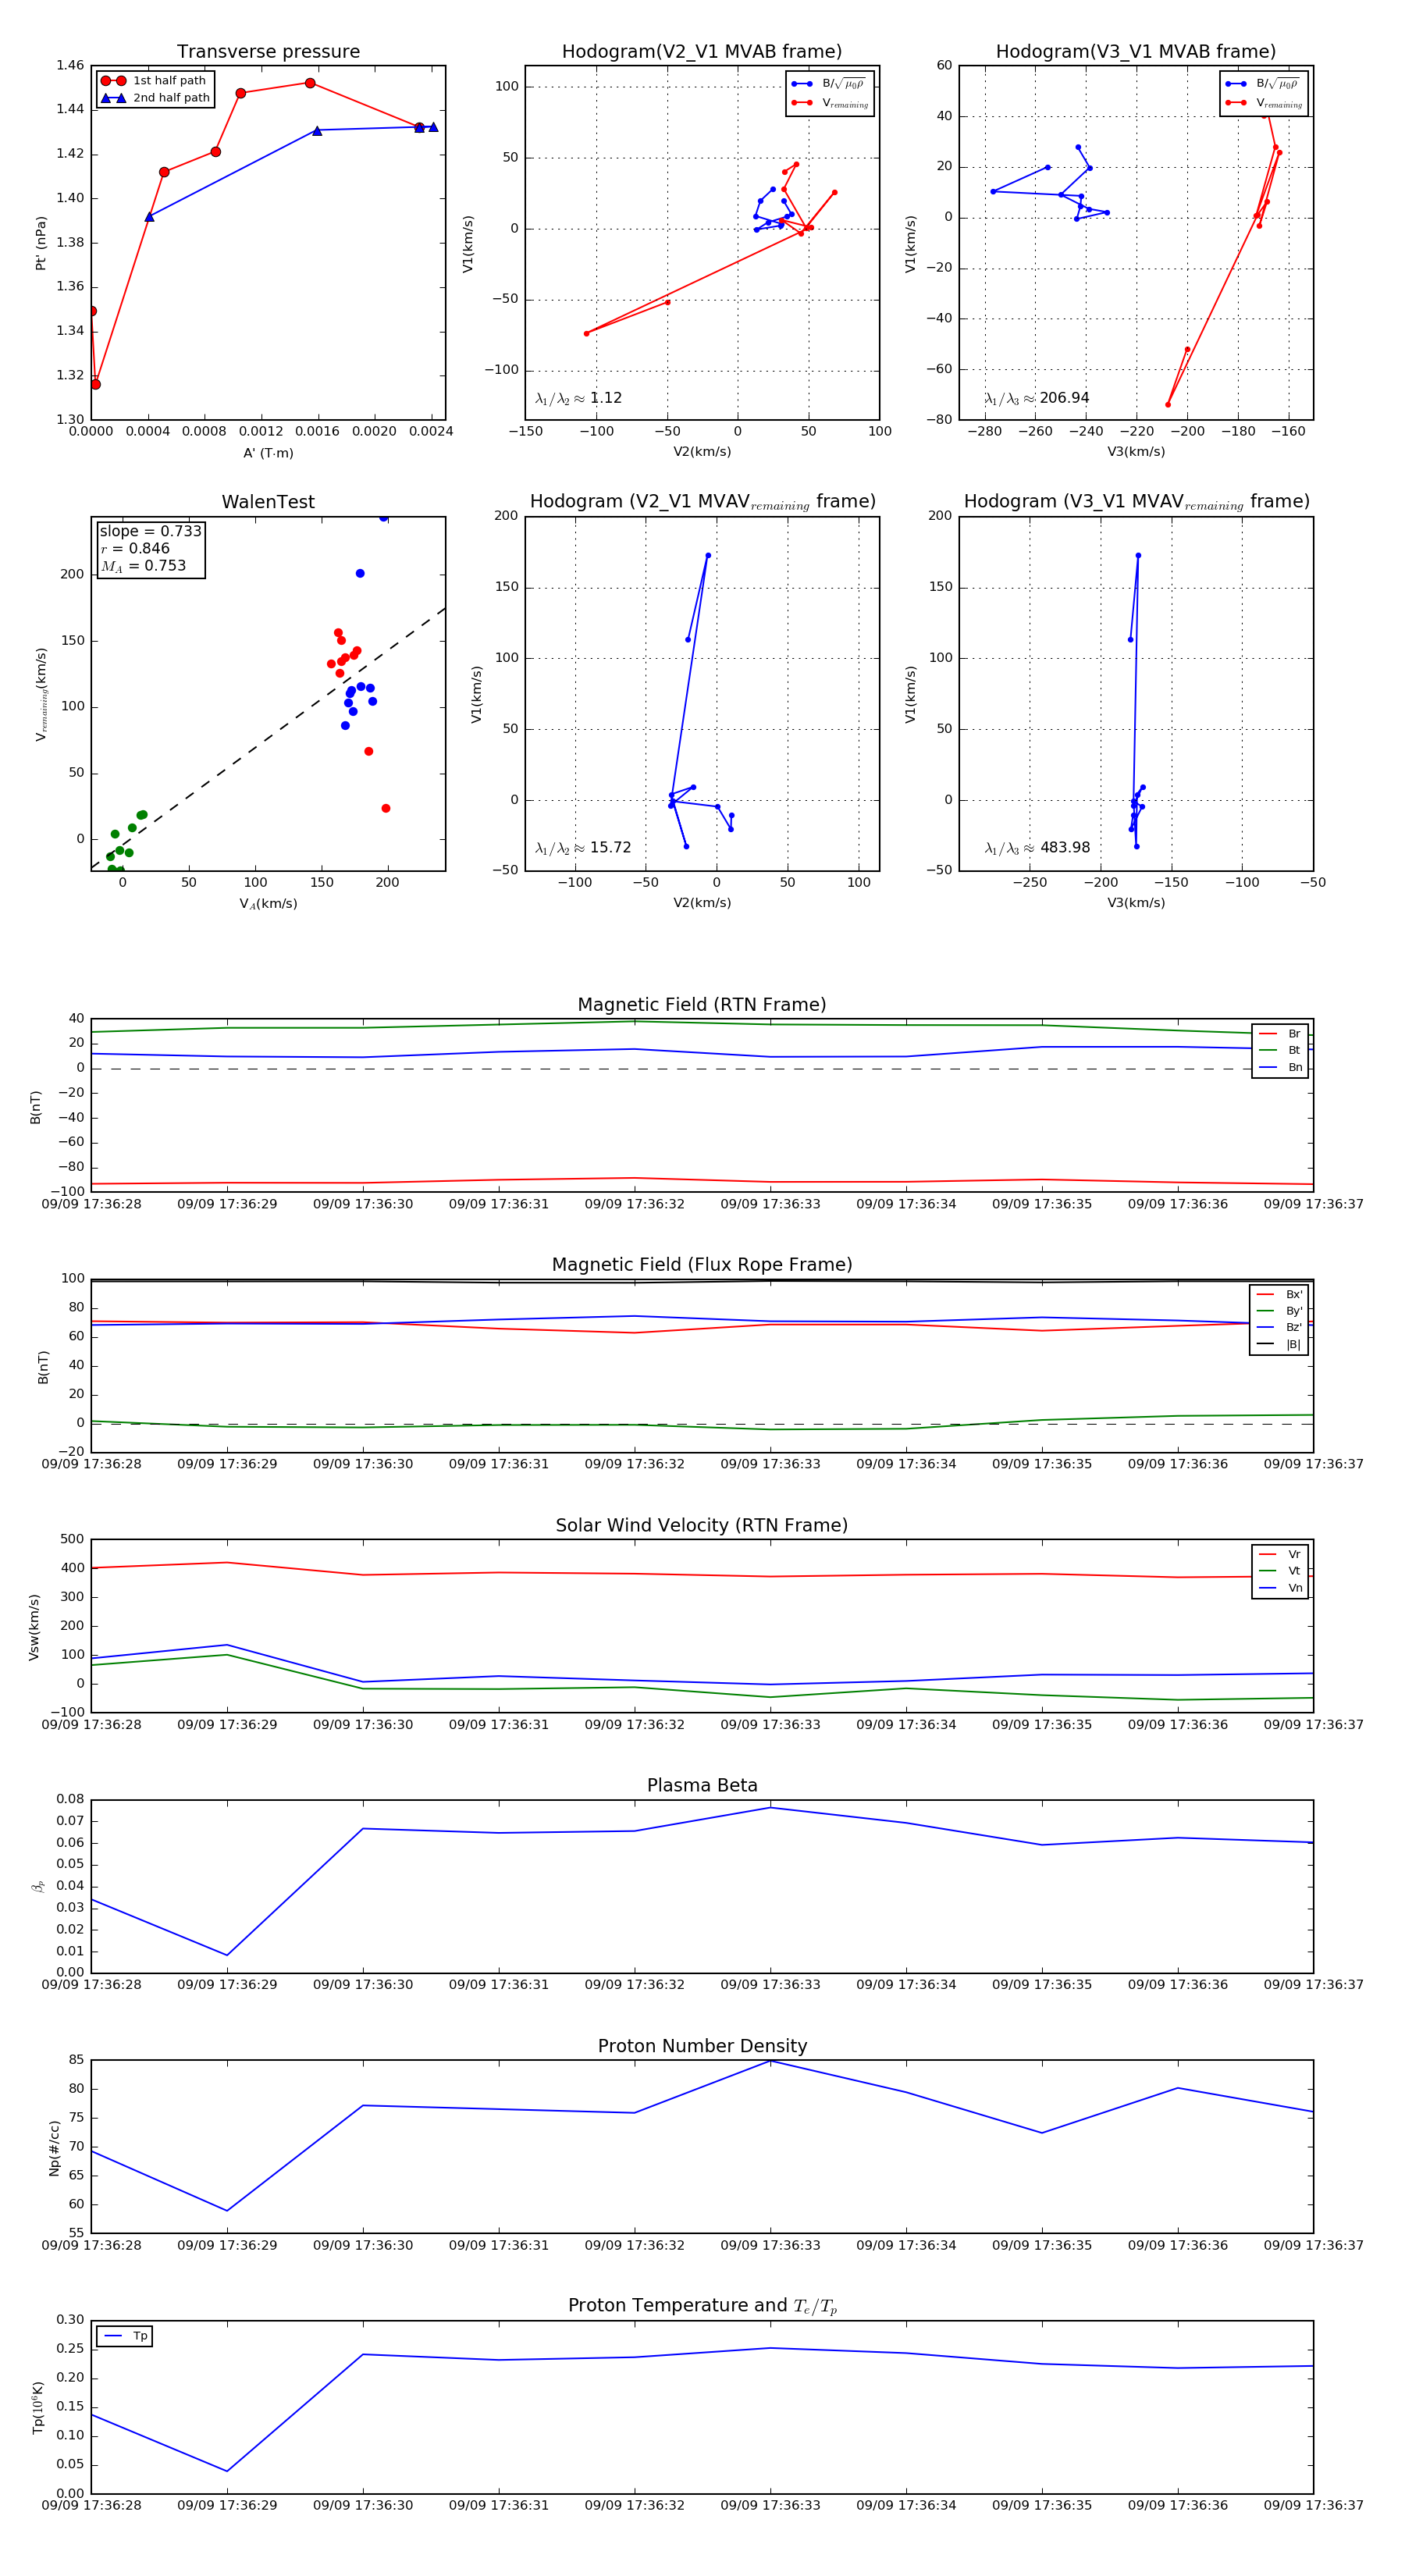
Task: Click the dashed fit line in WalenTest
Action: pyautogui.click(x=268, y=737)
